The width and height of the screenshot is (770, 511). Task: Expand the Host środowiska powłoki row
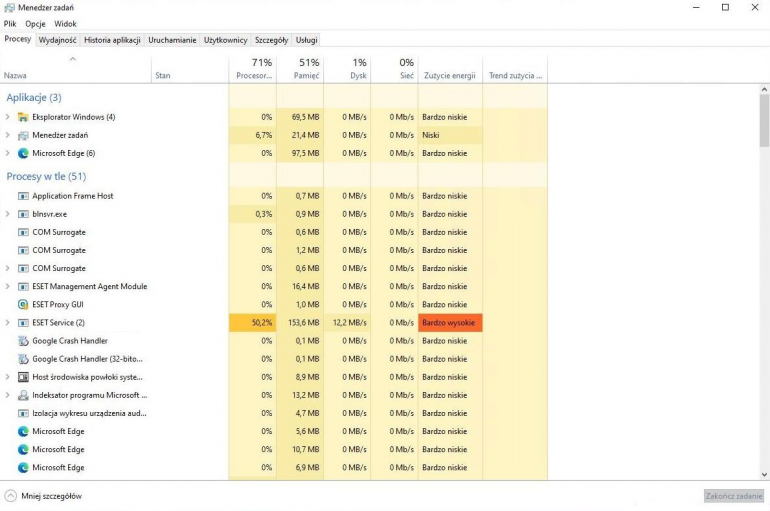click(7, 377)
